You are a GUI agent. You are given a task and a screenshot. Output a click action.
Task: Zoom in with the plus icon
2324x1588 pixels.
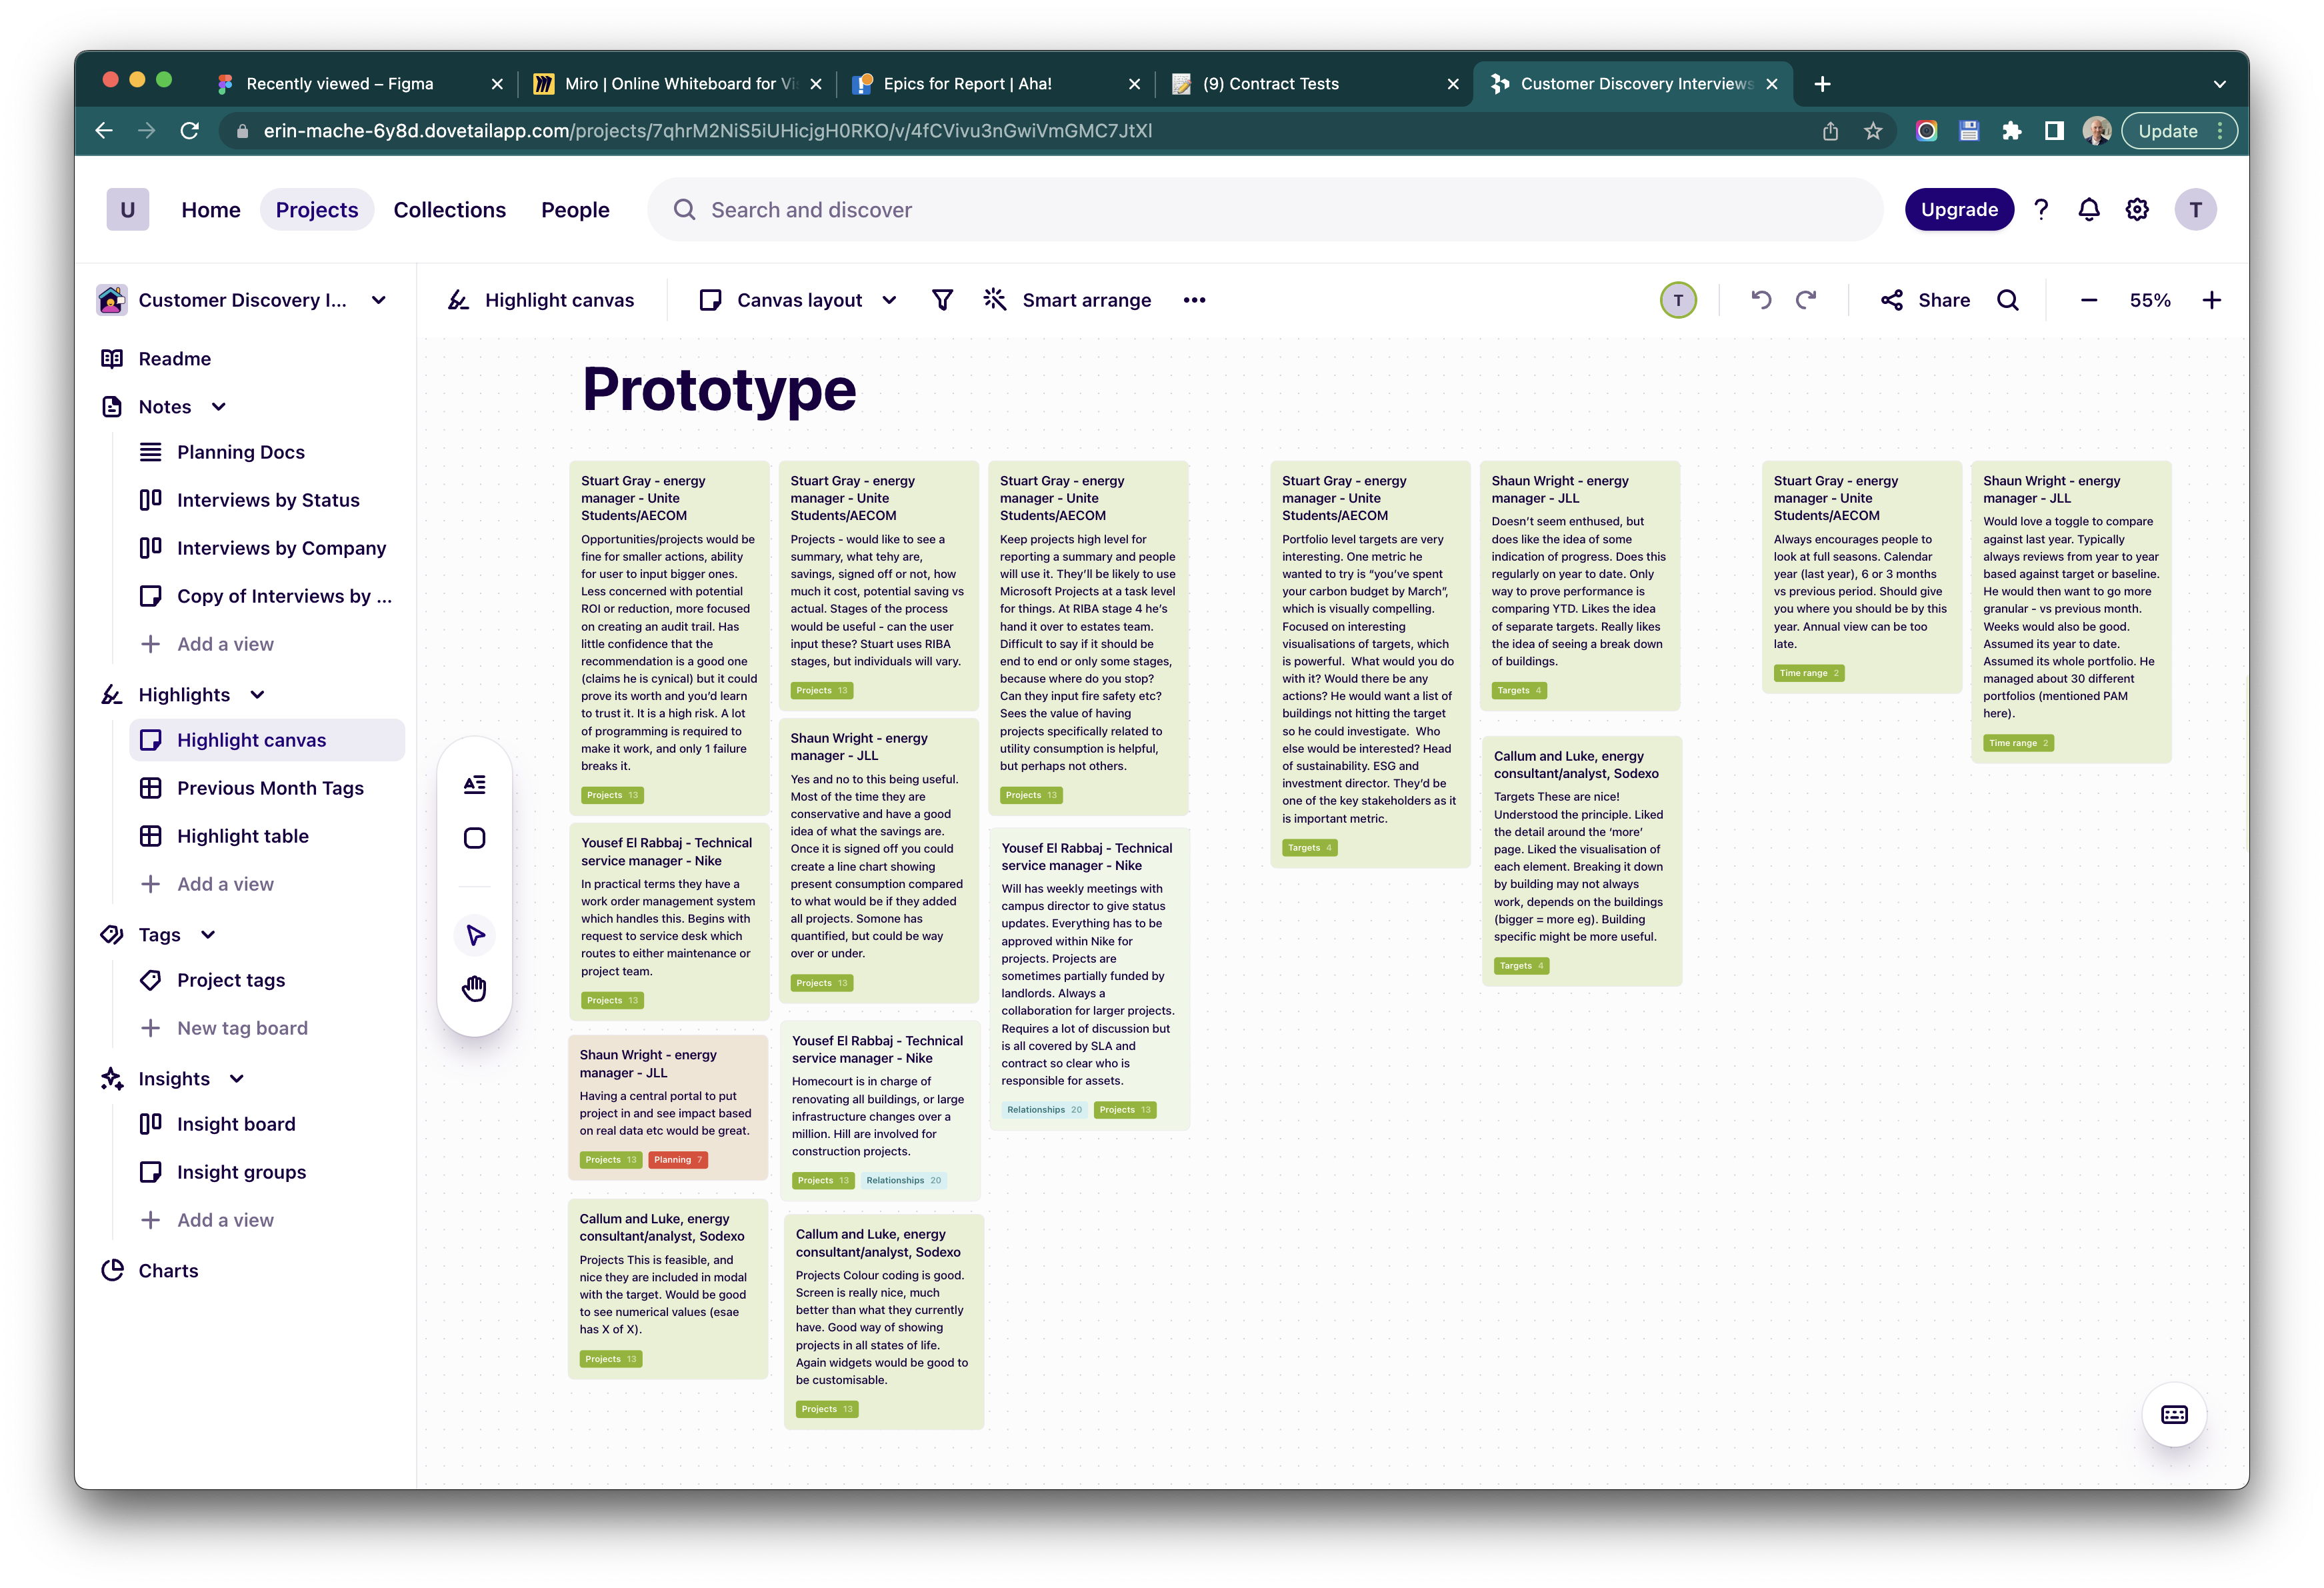tap(2212, 300)
